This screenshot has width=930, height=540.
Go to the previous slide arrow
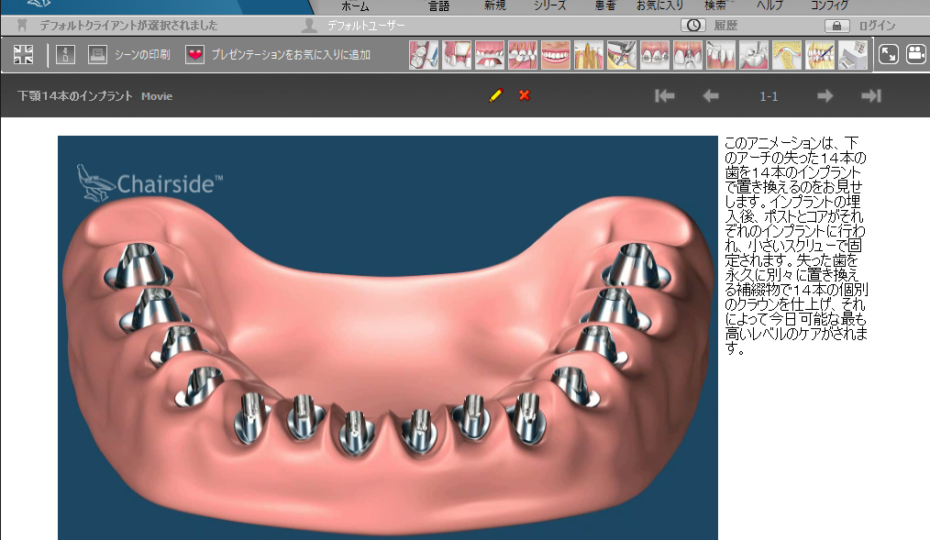pos(711,96)
